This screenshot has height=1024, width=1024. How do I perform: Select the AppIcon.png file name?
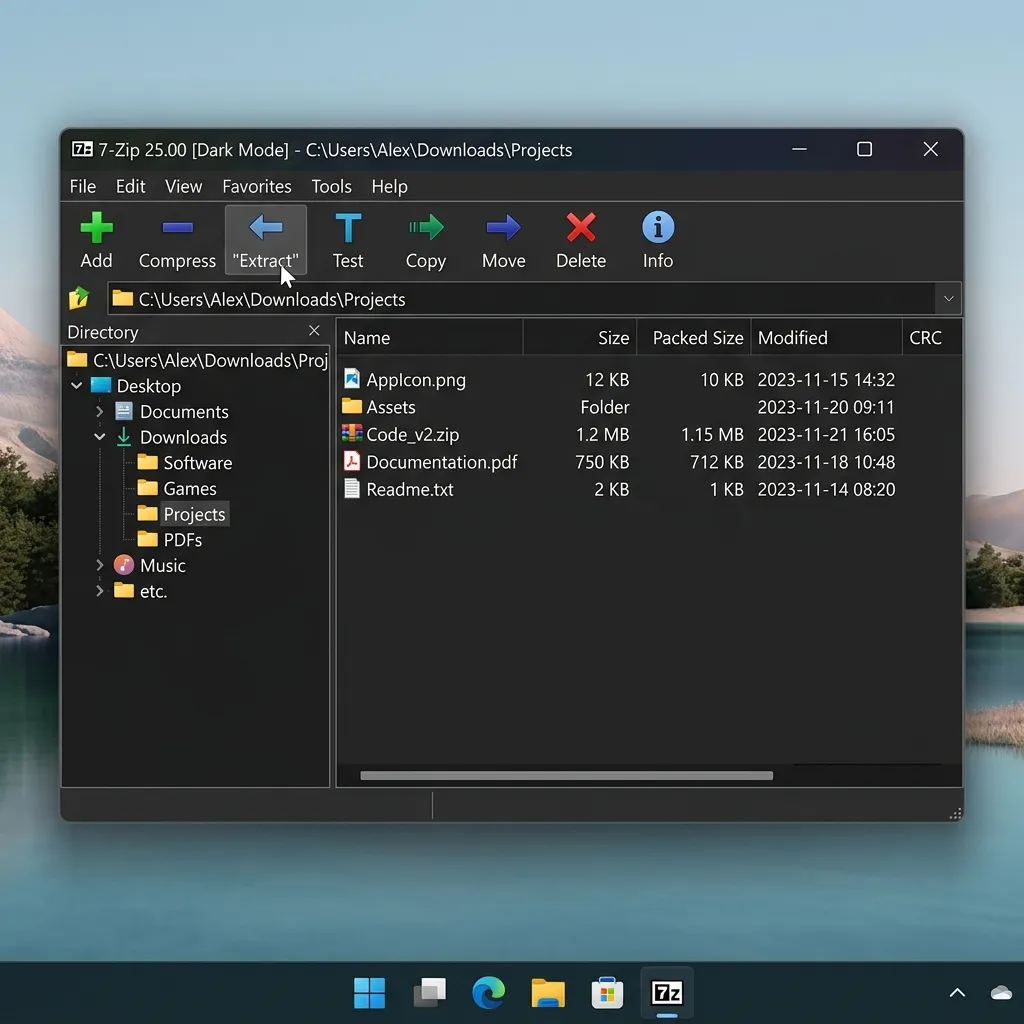pos(416,379)
